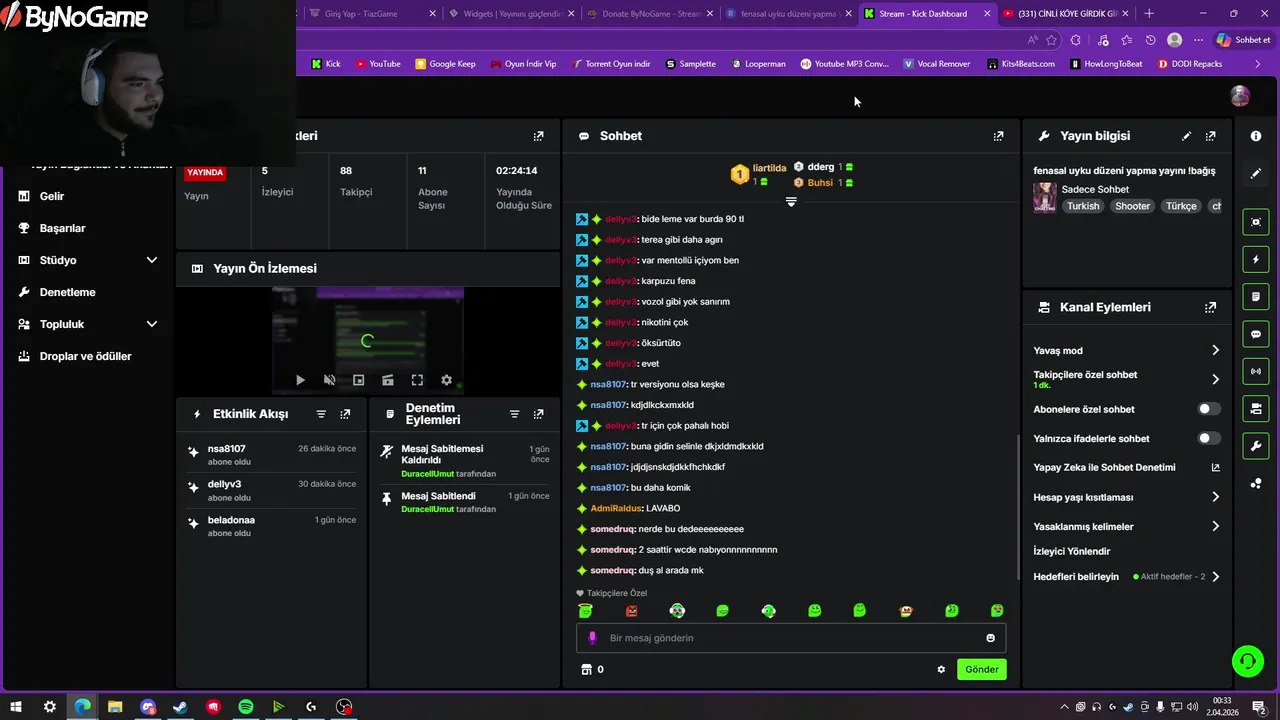
Task: Mute the stream preview audio
Action: tap(330, 380)
